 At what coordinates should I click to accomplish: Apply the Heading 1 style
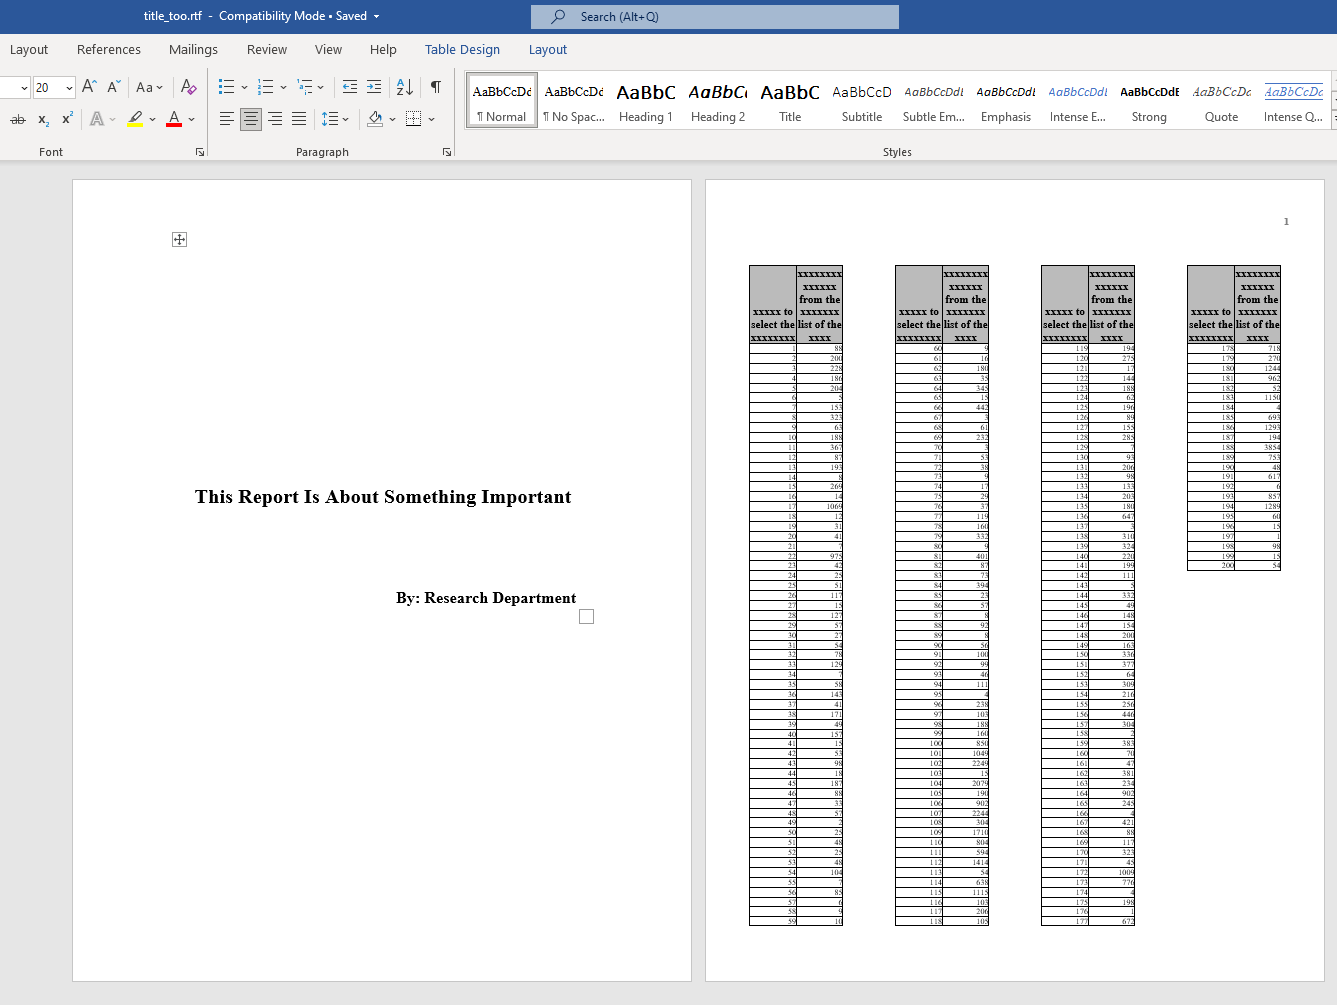[x=645, y=101]
